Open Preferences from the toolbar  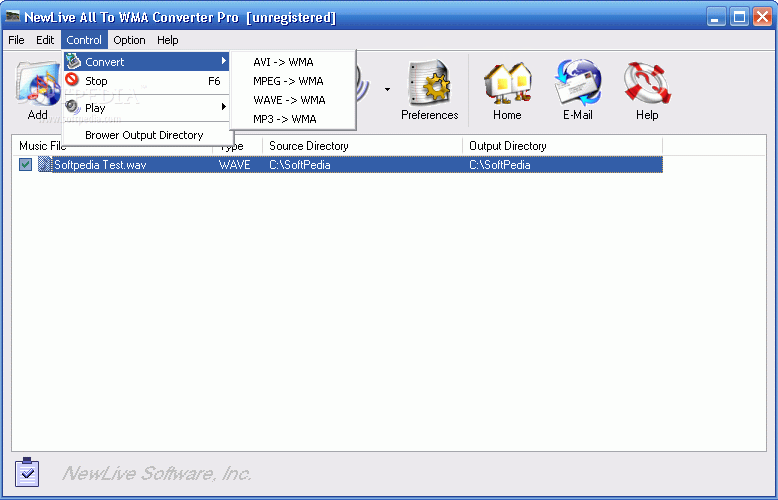pos(429,92)
